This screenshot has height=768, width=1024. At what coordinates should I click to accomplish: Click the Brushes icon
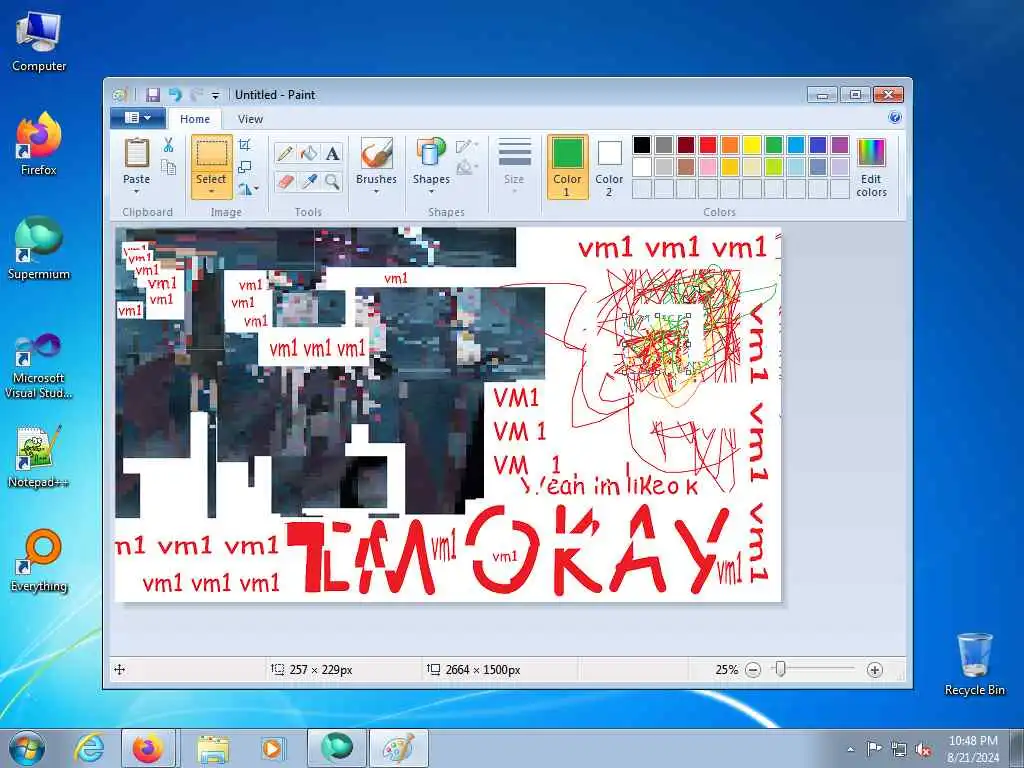click(376, 153)
